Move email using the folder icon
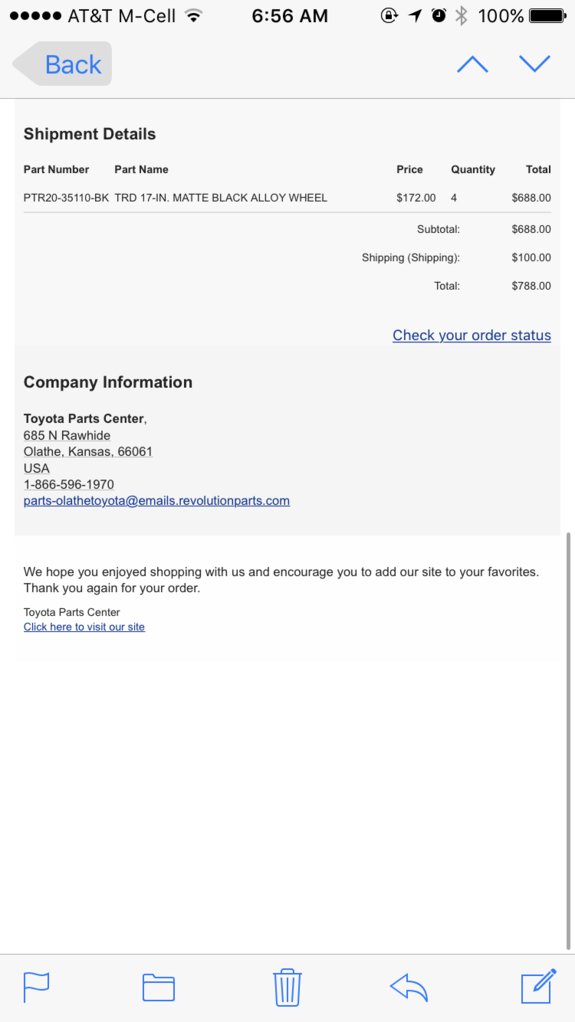 click(x=158, y=987)
